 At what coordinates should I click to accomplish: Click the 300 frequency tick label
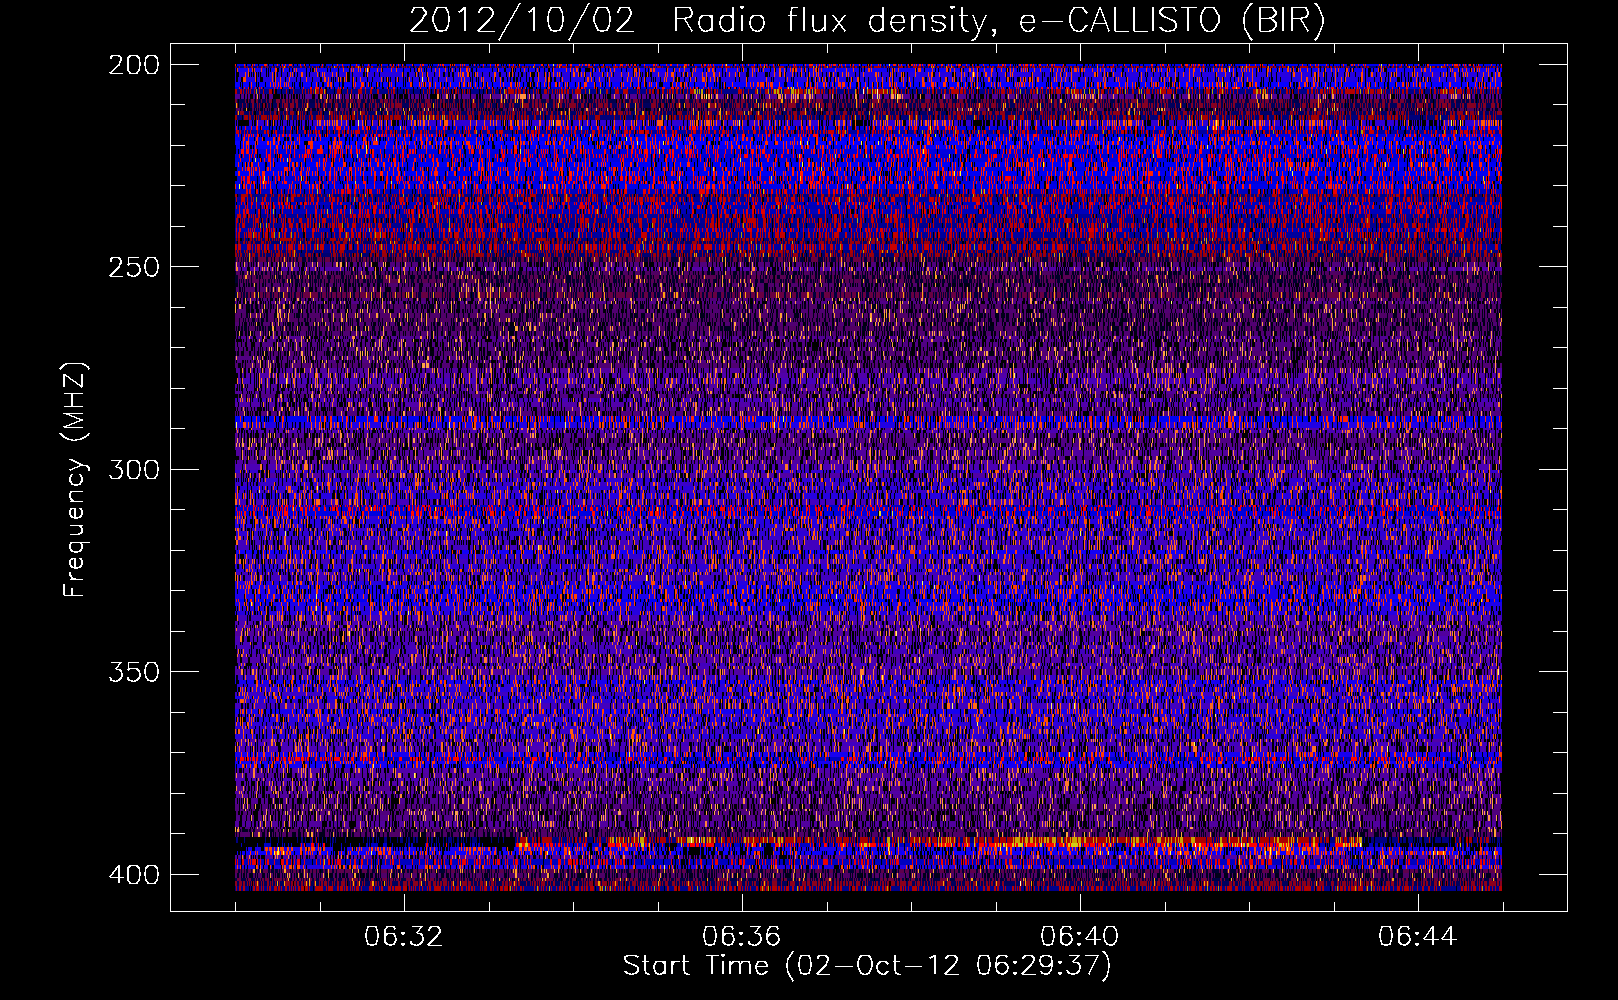pos(133,469)
